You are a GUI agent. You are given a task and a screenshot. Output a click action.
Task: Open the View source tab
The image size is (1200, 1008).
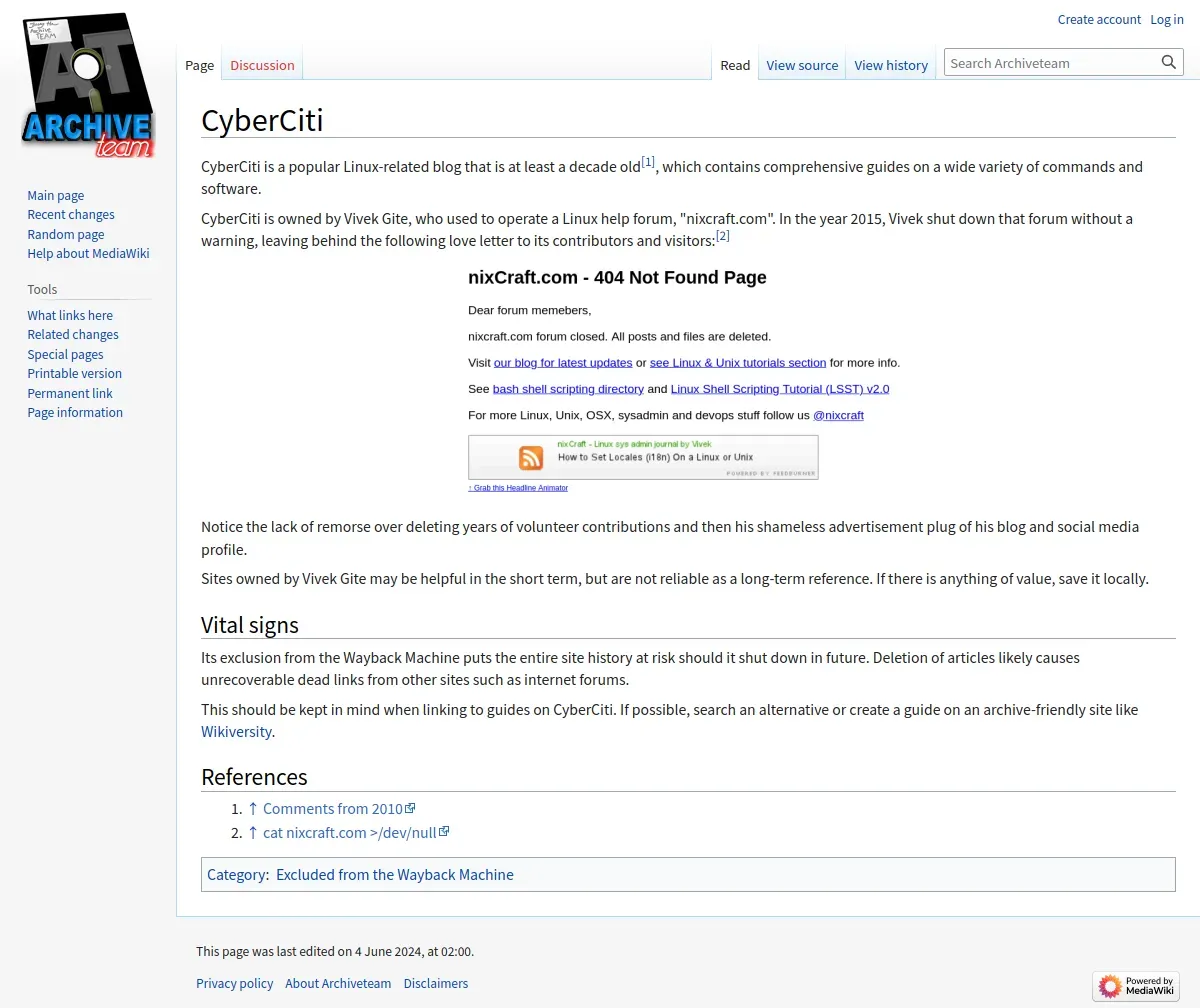point(802,65)
